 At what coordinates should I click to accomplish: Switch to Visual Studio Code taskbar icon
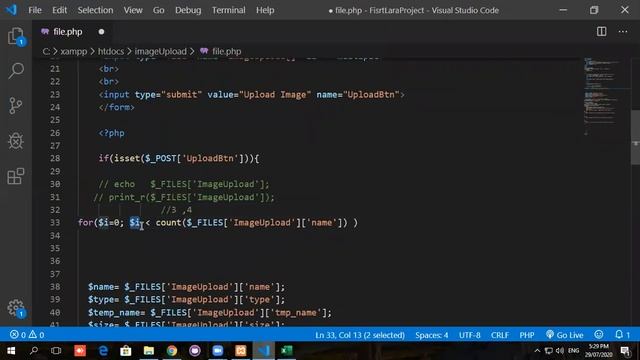pyautogui.click(x=264, y=351)
